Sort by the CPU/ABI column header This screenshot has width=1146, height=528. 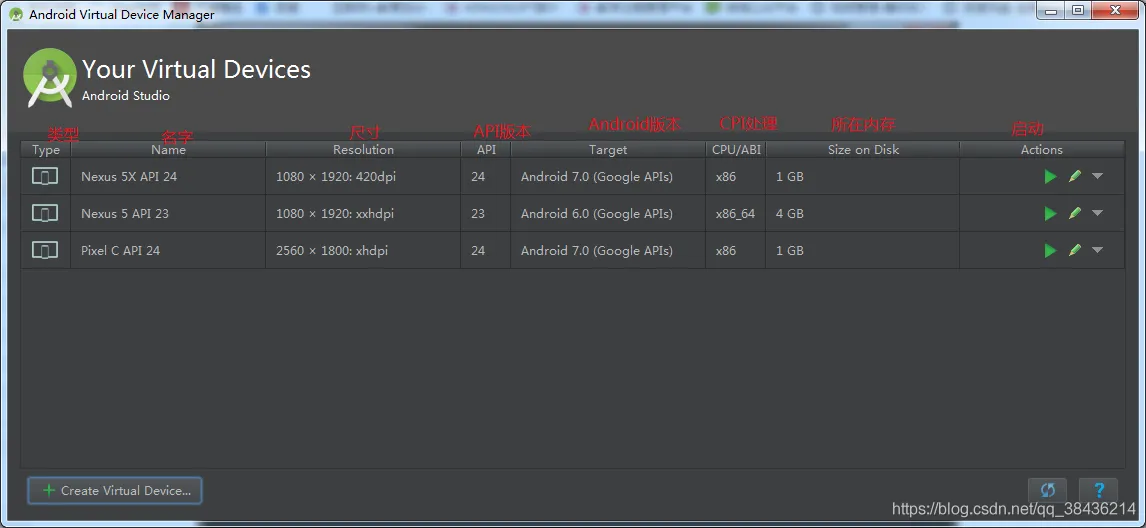(736, 149)
